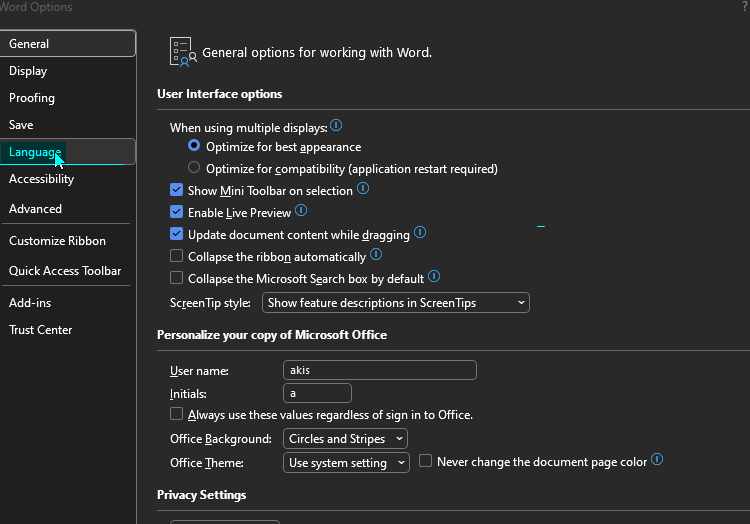Go to the Save options
The height and width of the screenshot is (524, 750).
tap(68, 125)
